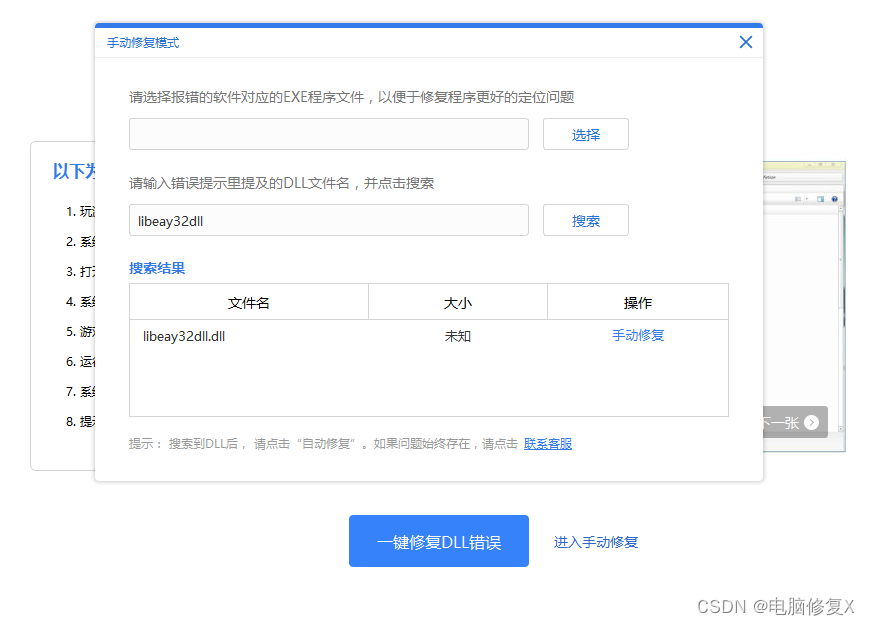Image resolution: width=870 pixels, height=625 pixels.
Task: Click the 操作 column header
Action: click(x=638, y=303)
